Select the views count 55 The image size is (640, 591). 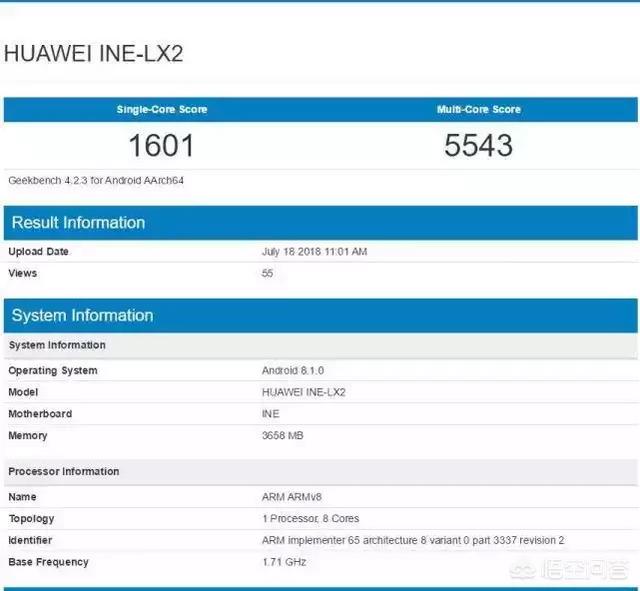[x=267, y=273]
